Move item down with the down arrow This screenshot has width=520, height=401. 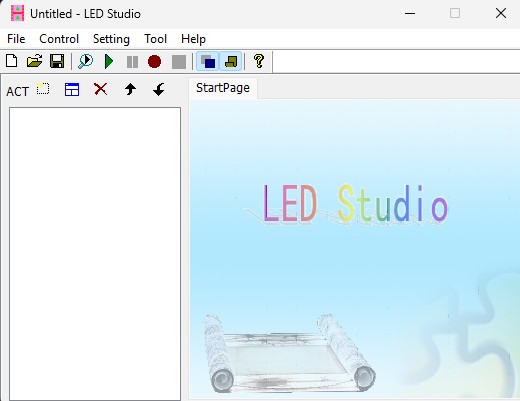point(159,89)
